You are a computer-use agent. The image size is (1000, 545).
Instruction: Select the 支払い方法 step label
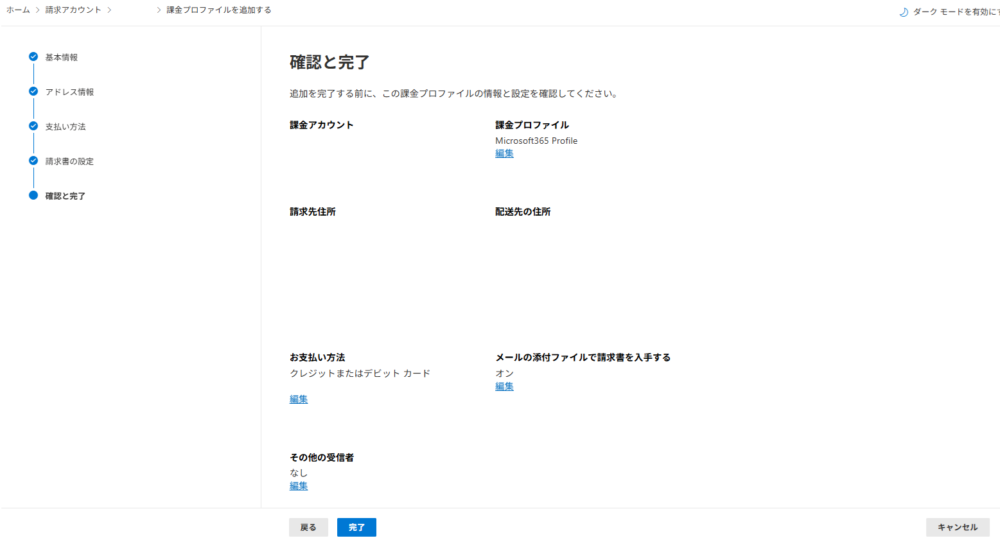[x=65, y=127]
